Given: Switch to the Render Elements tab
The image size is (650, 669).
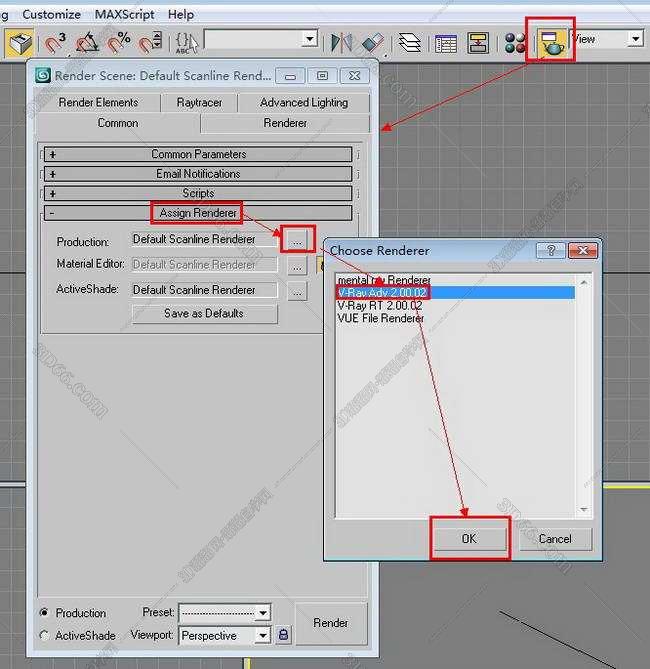Looking at the screenshot, I should coord(98,102).
